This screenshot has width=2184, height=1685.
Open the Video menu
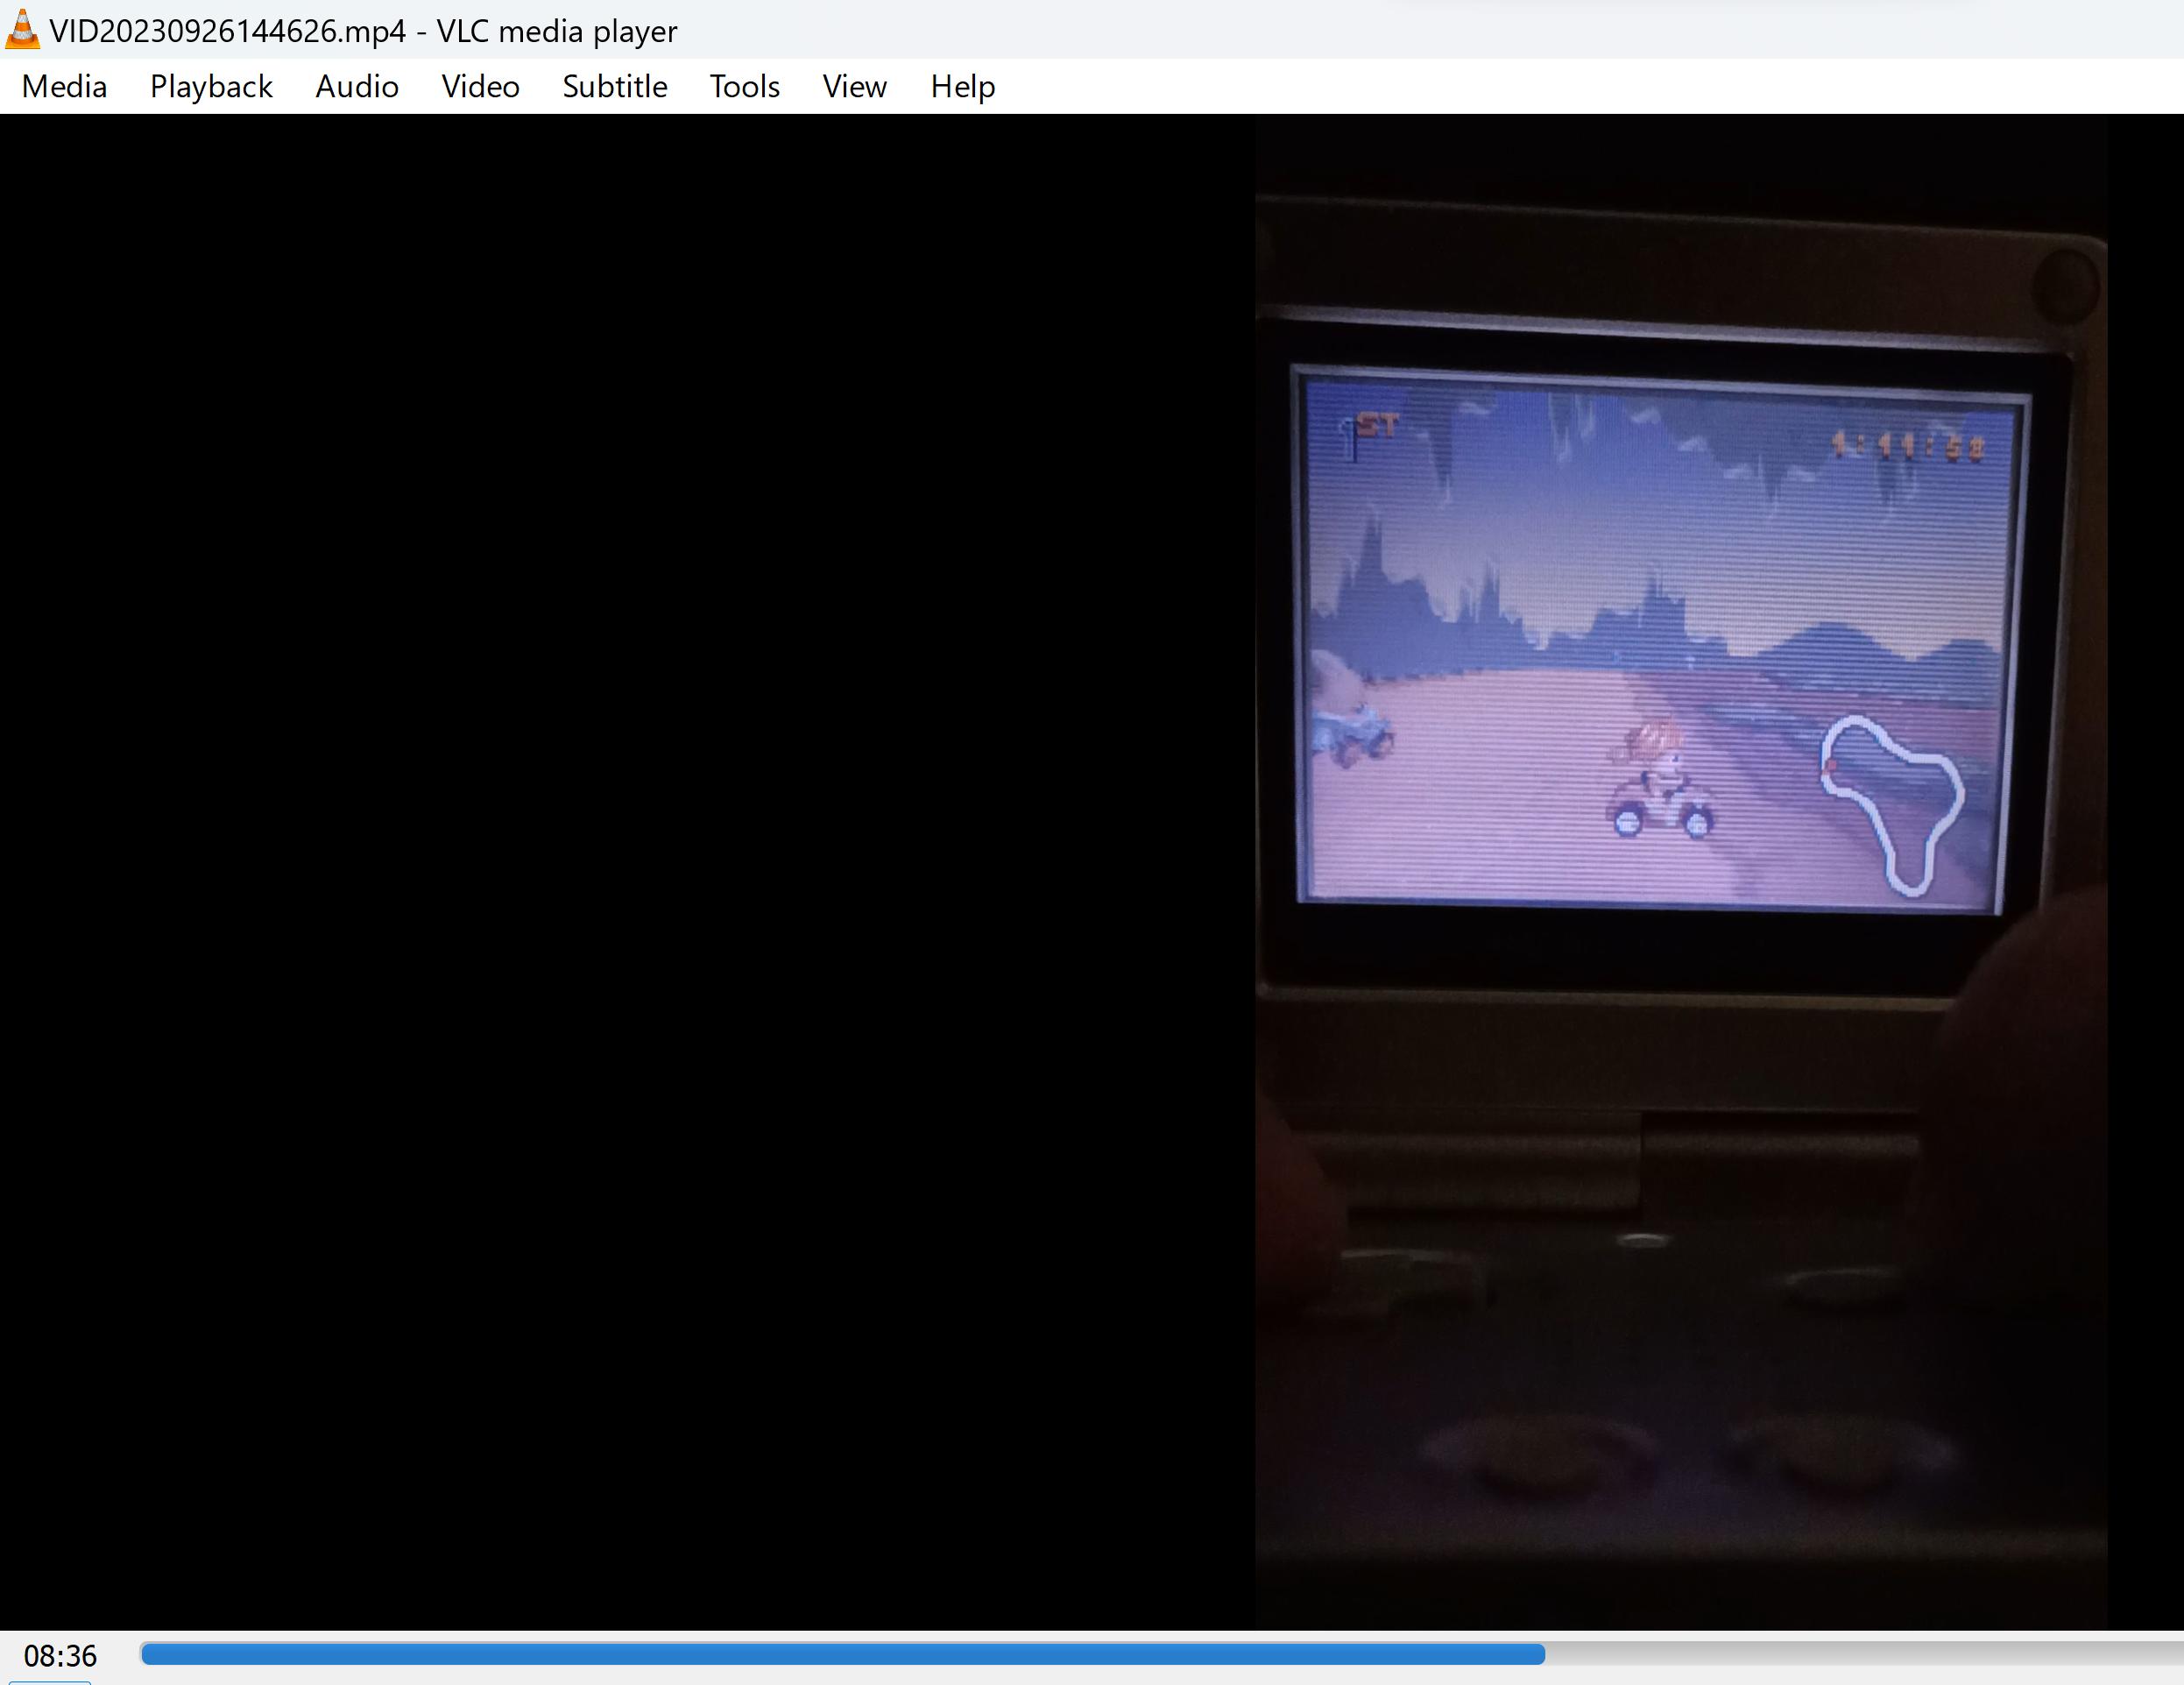tap(480, 87)
